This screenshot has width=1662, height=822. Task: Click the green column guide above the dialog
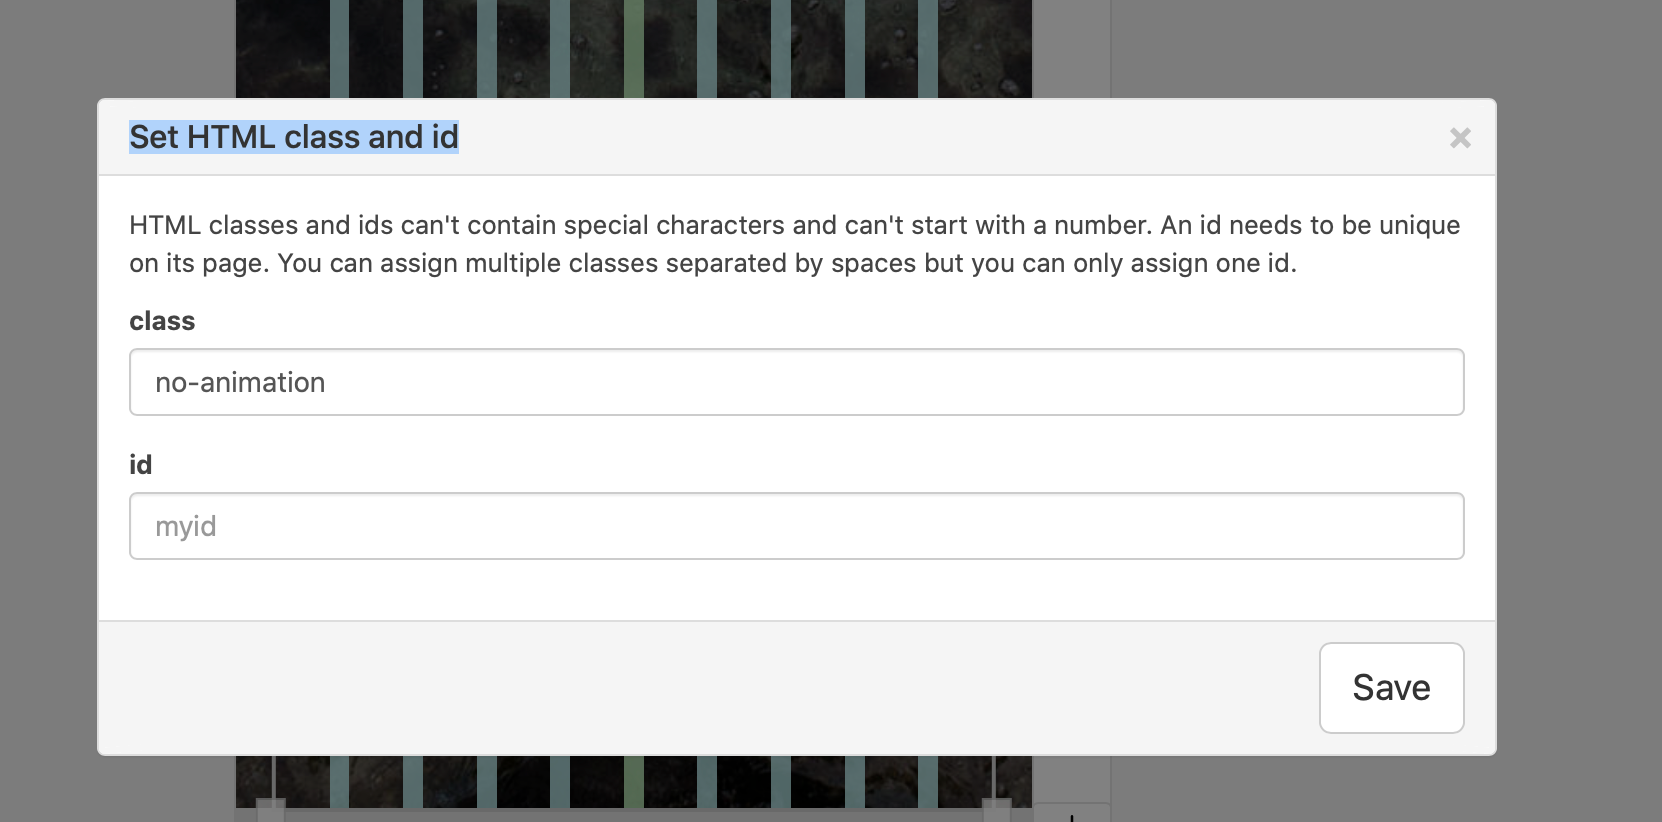pos(633,48)
